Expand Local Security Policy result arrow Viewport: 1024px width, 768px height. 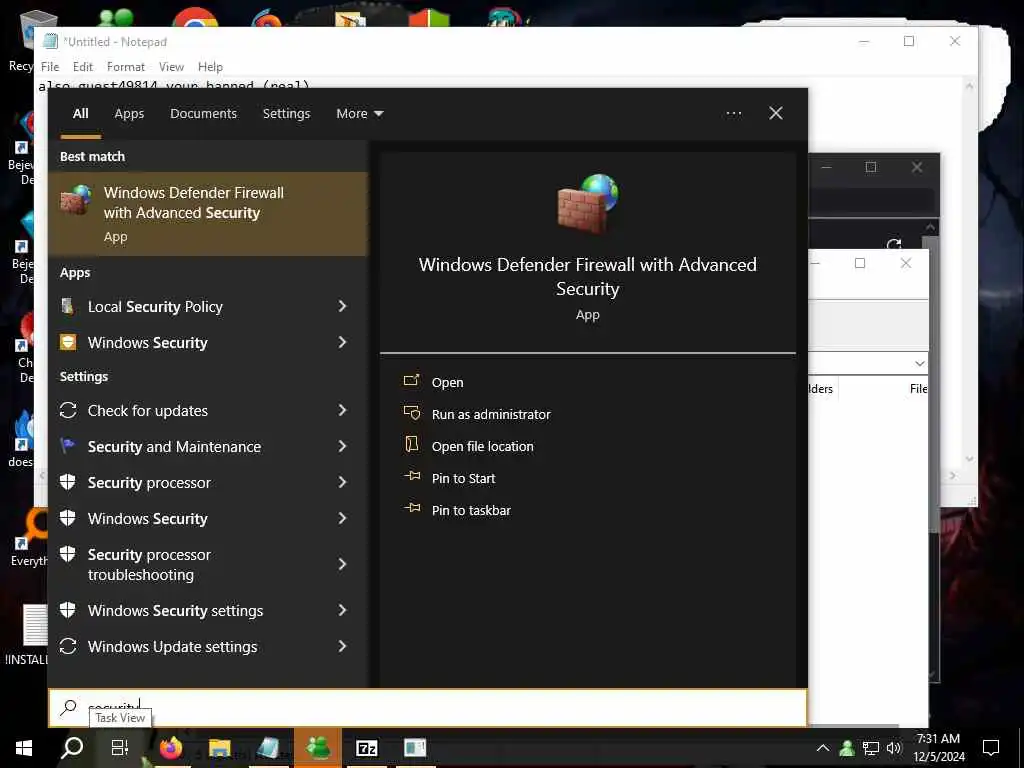pyautogui.click(x=342, y=306)
